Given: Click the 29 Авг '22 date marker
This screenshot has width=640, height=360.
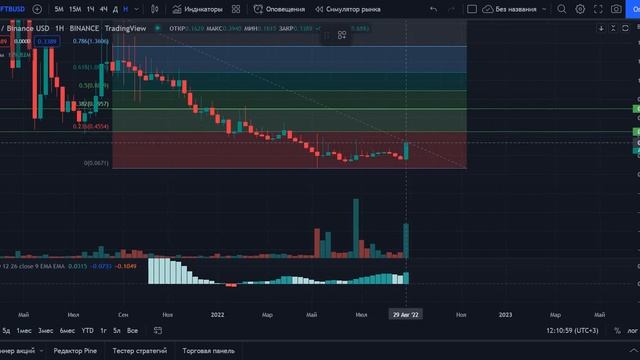Looking at the screenshot, I should pos(406,315).
